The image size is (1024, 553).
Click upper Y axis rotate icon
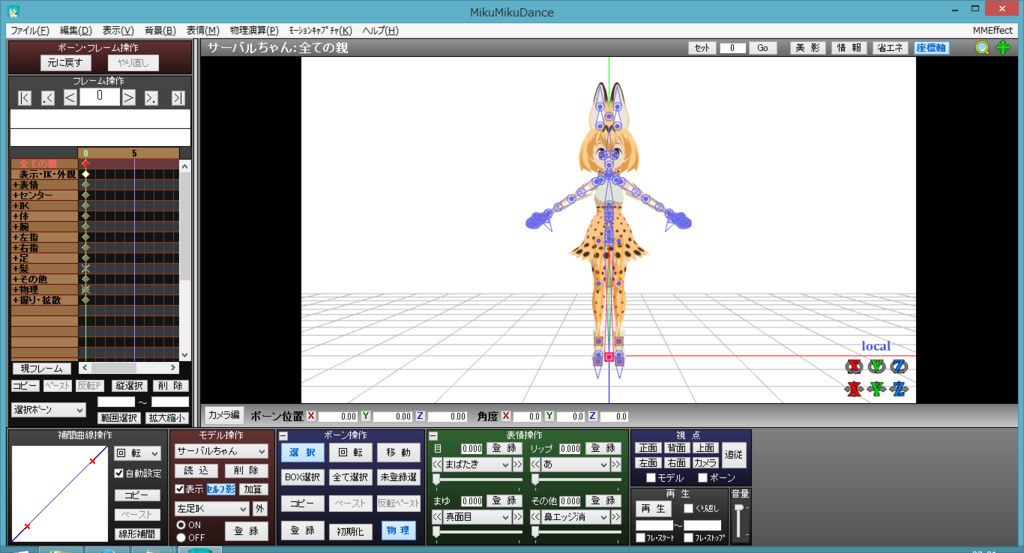coord(876,366)
